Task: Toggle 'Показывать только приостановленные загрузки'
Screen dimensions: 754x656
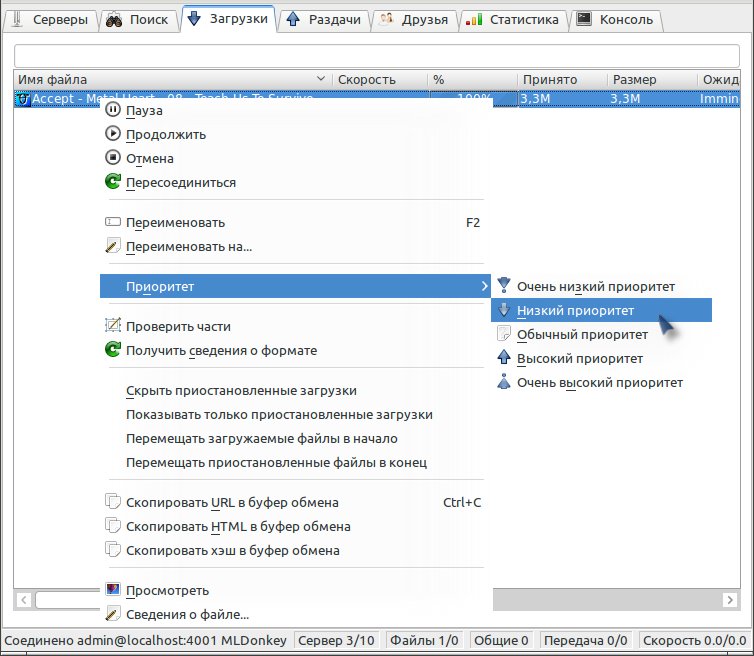Action: tap(295, 414)
